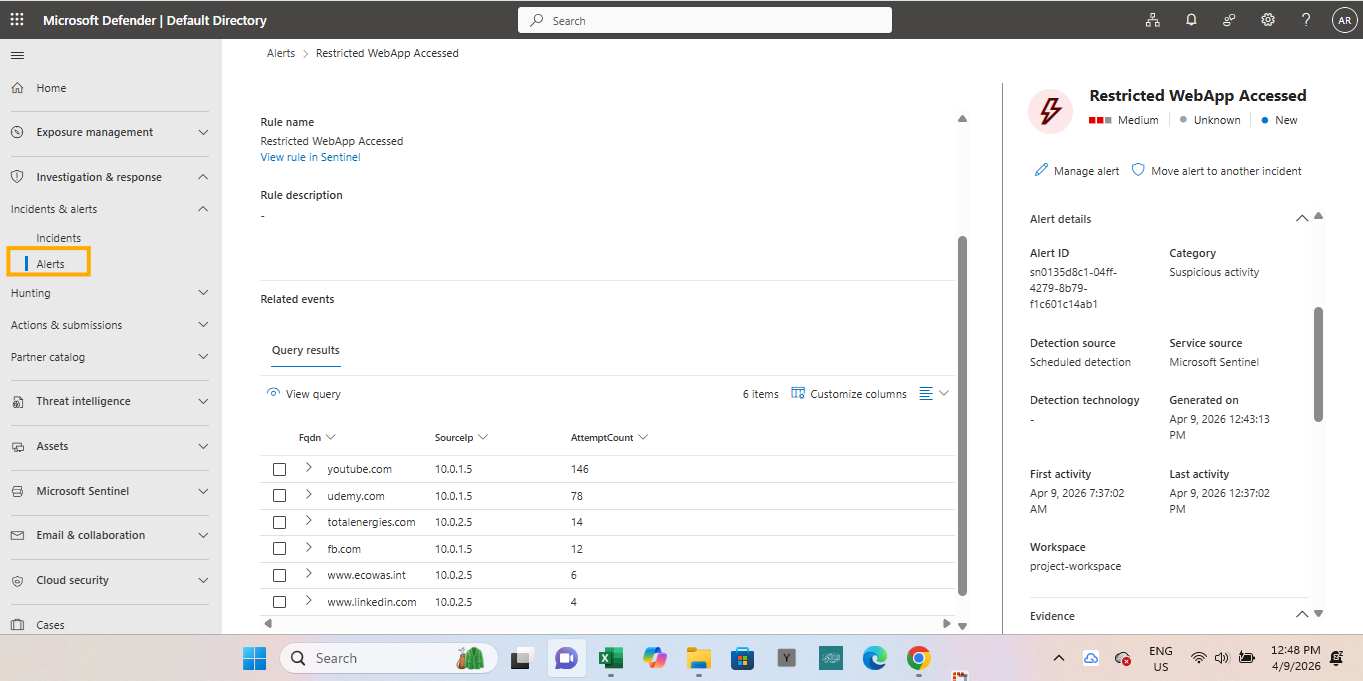Expand the Hunting menu chevron

(203, 293)
